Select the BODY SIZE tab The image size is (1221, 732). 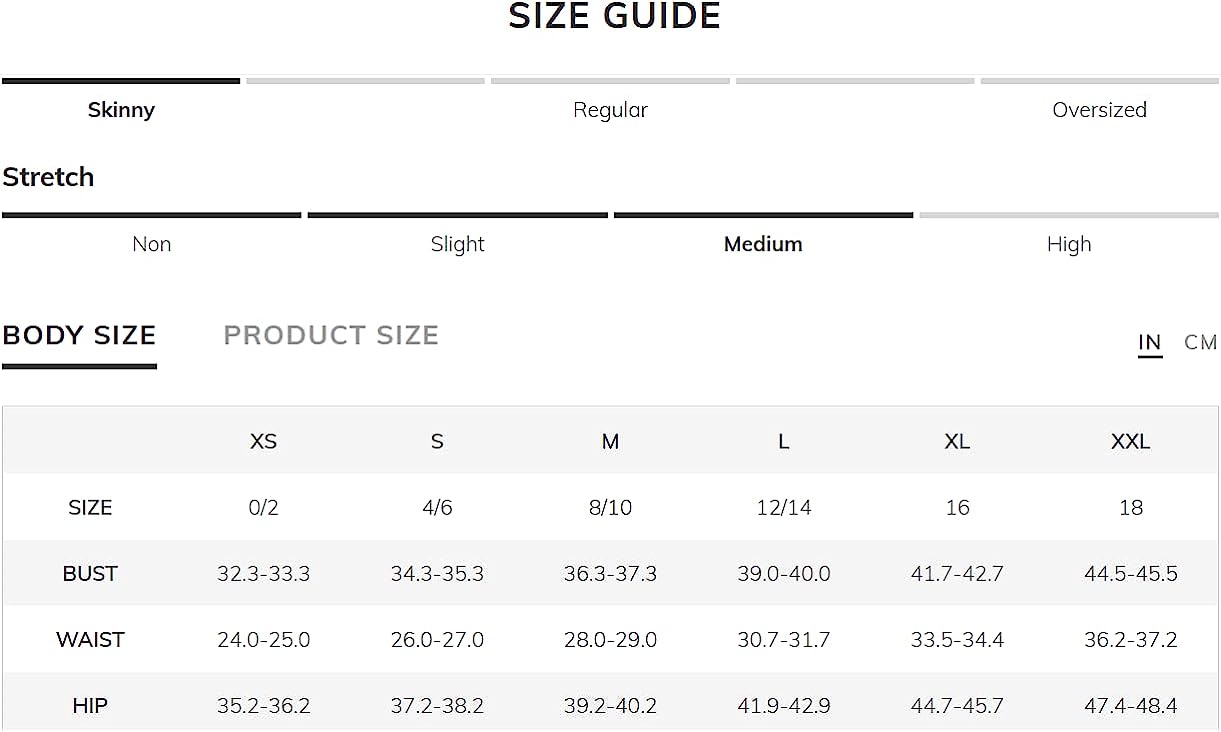[79, 335]
